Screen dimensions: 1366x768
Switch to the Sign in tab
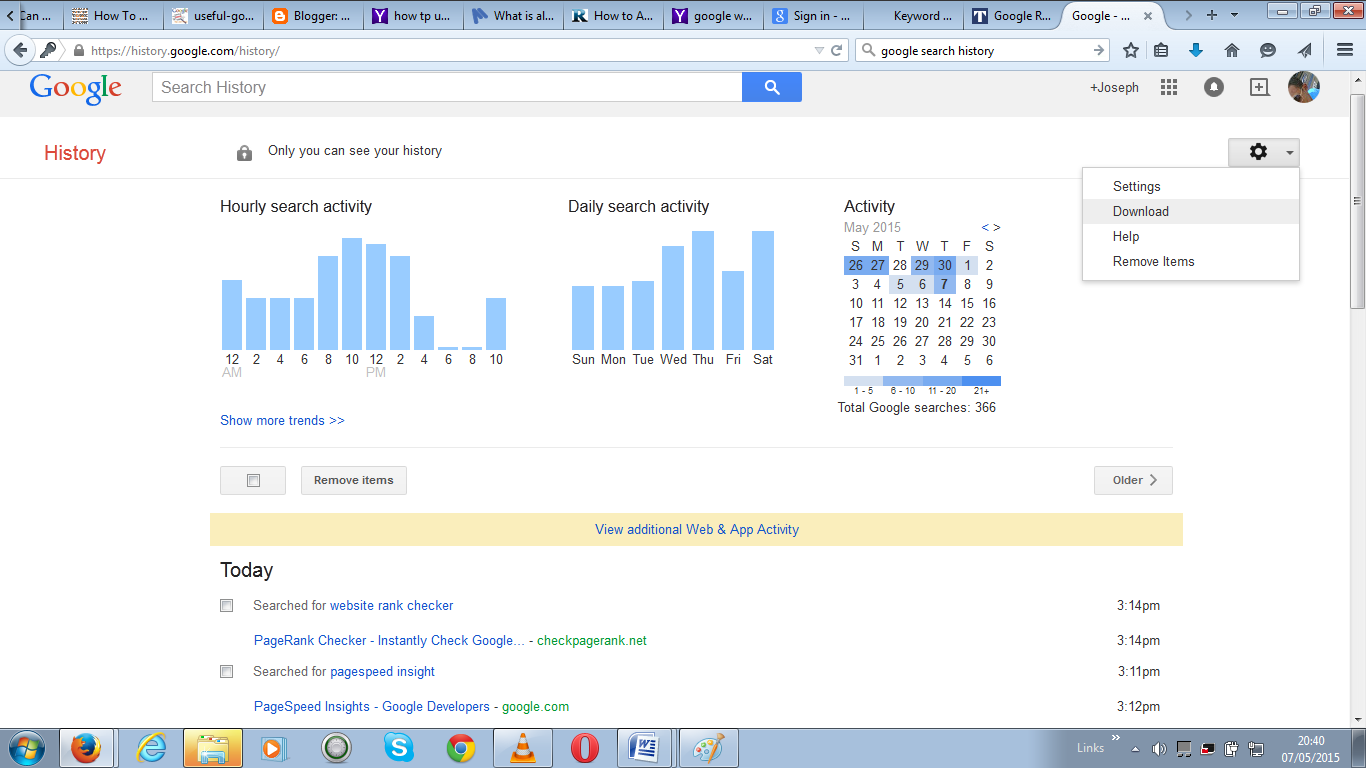coord(811,15)
